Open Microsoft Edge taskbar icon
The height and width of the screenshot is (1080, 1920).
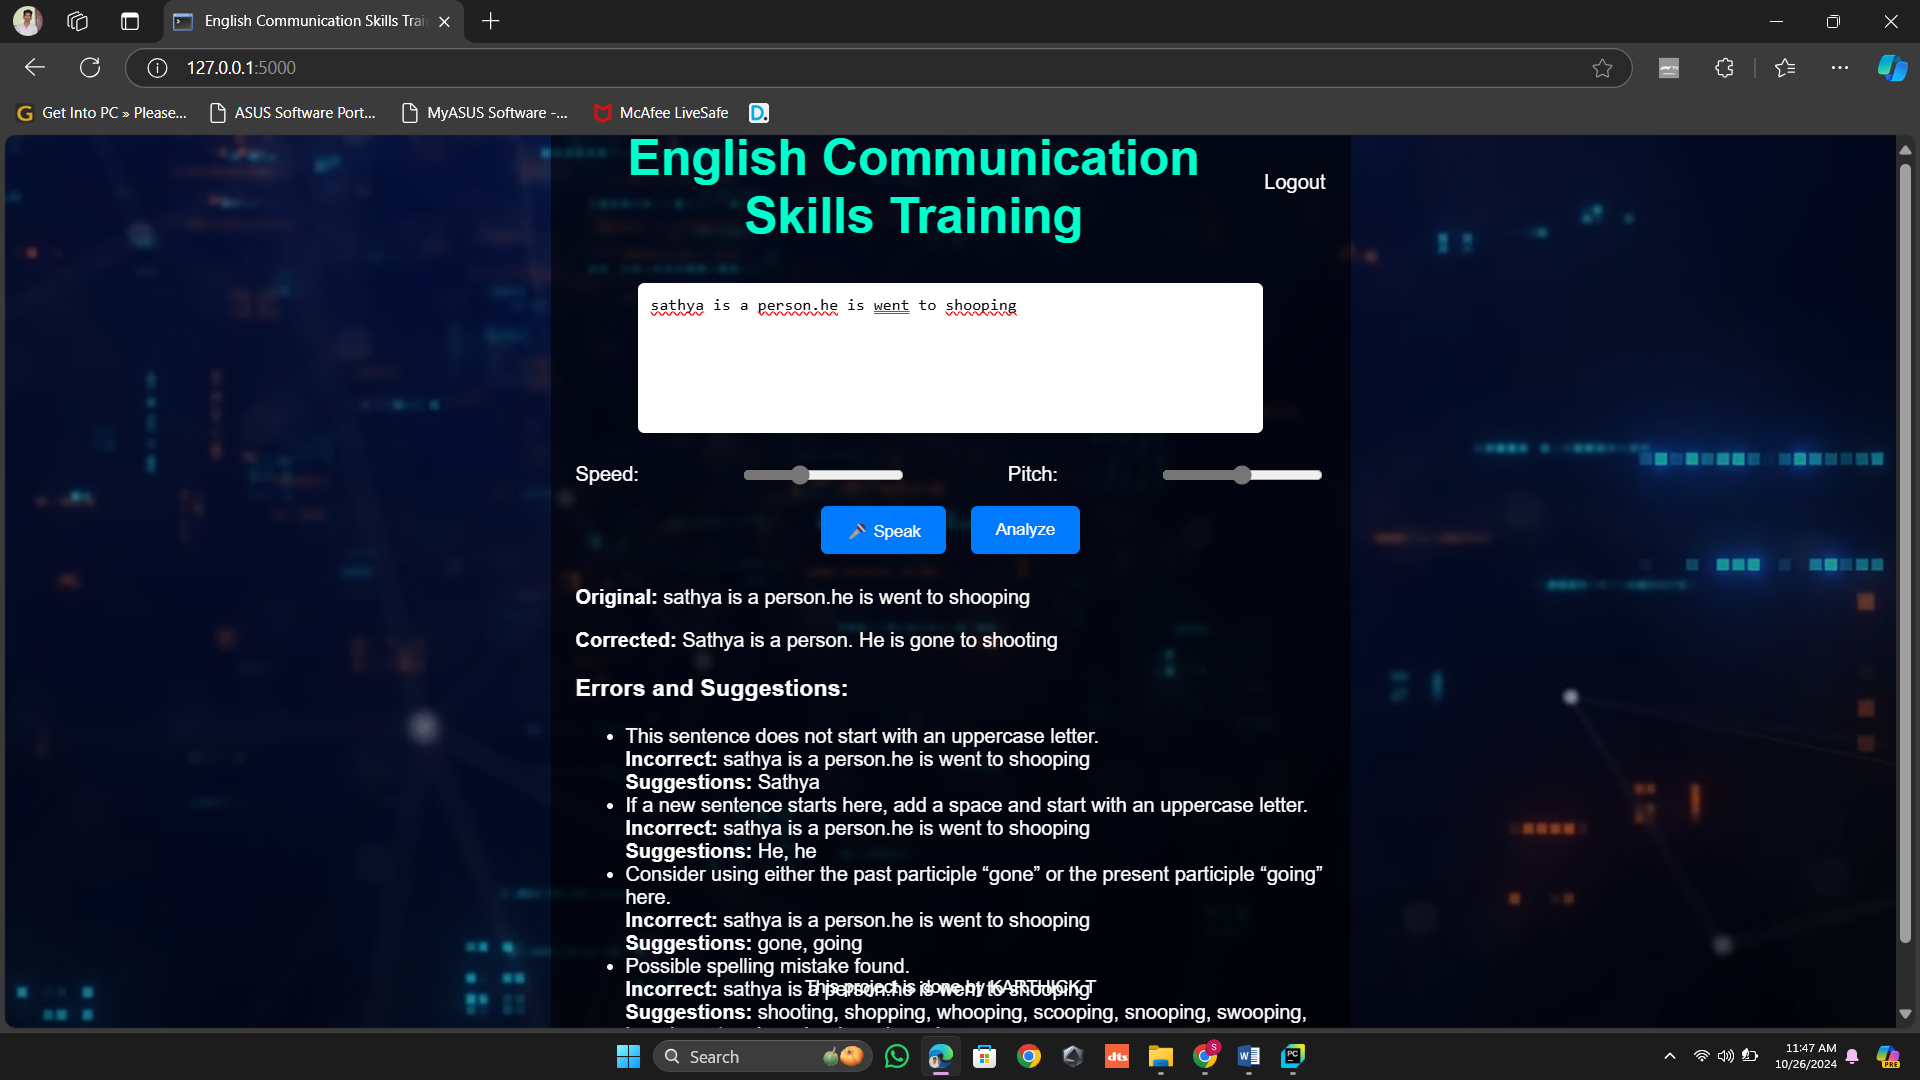(941, 1056)
